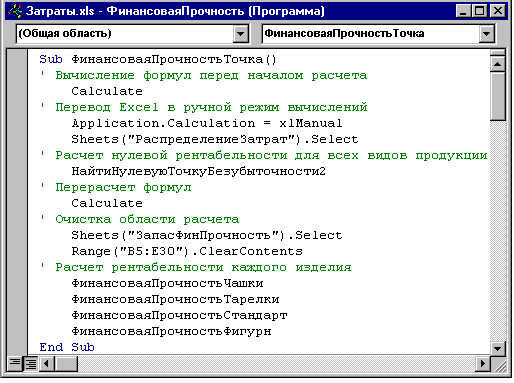Close the Затраты.xls code window
Image resolution: width=514 pixels, height=383 pixels.
click(x=498, y=11)
